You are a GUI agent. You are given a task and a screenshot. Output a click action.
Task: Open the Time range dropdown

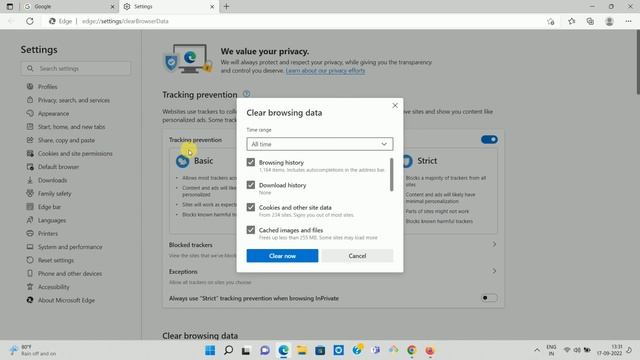(320, 144)
